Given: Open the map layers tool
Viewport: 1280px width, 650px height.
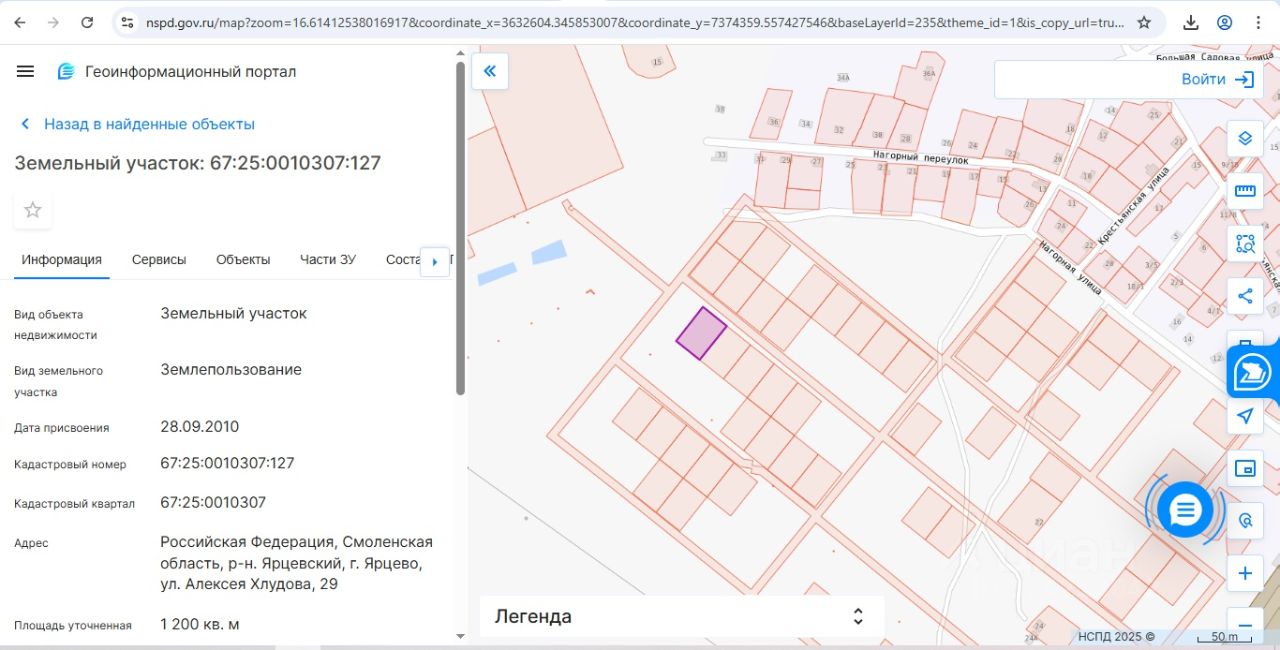Looking at the screenshot, I should [1245, 138].
